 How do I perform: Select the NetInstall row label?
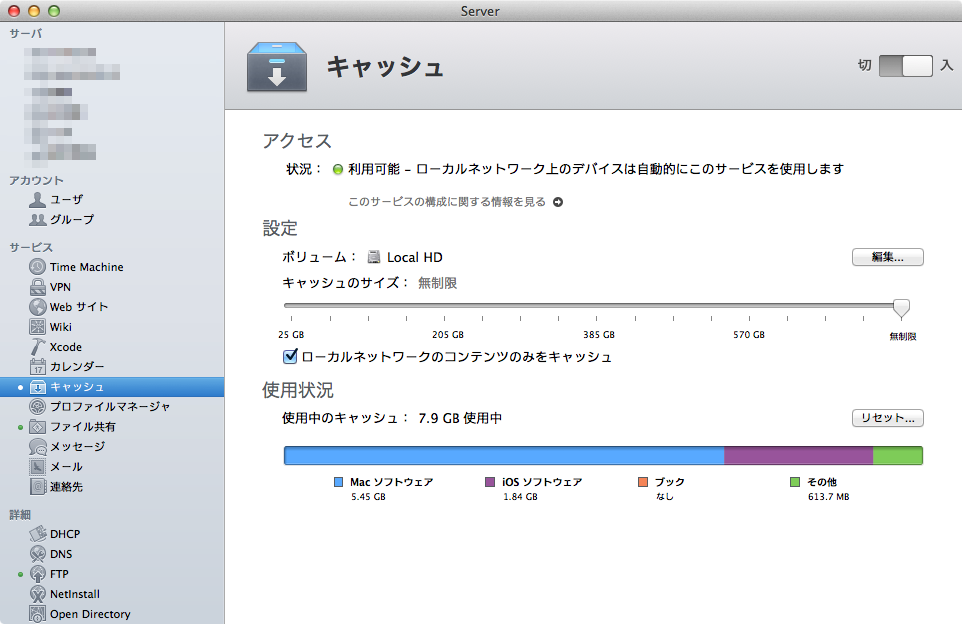pyautogui.click(x=75, y=594)
